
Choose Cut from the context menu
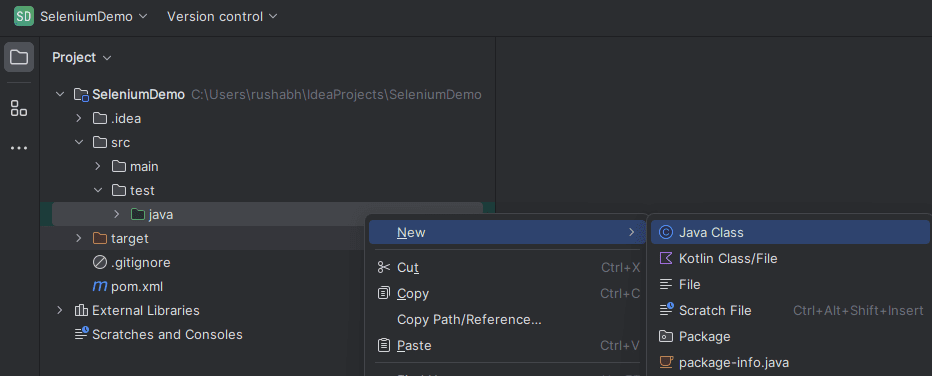point(506,267)
